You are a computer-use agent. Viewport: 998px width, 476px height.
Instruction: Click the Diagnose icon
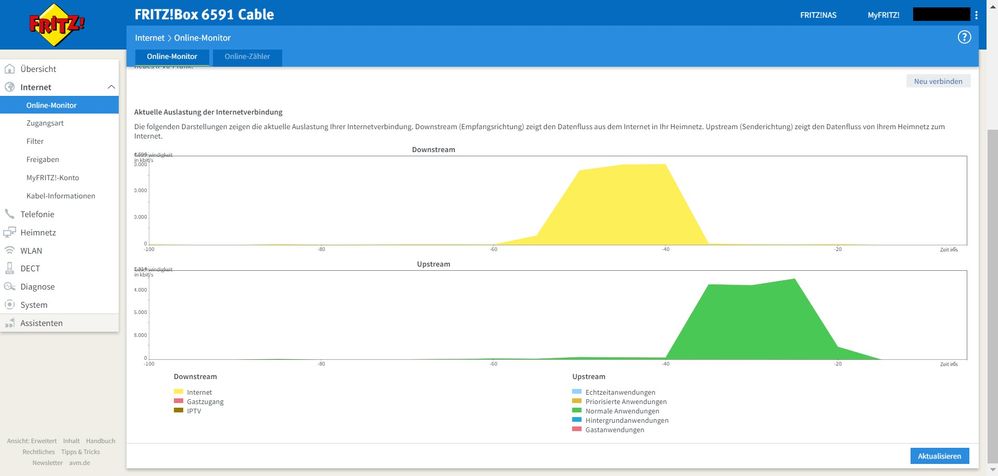pyautogui.click(x=10, y=287)
